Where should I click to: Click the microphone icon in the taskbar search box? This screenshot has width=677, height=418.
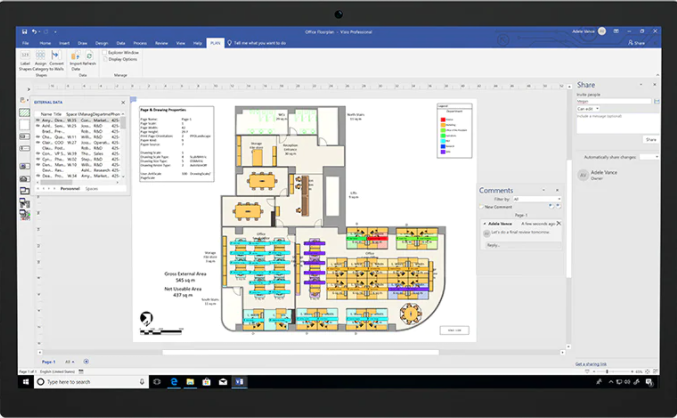[142, 382]
